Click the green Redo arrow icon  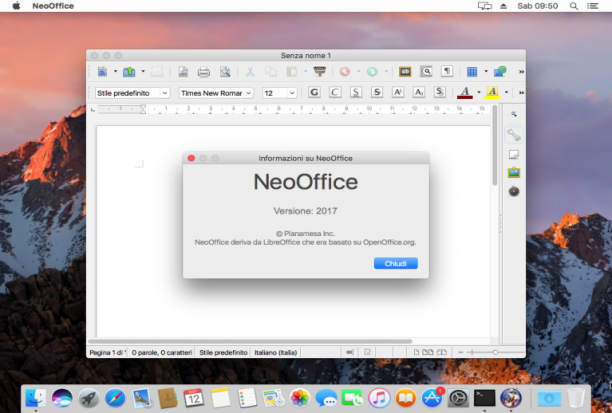pos(372,71)
